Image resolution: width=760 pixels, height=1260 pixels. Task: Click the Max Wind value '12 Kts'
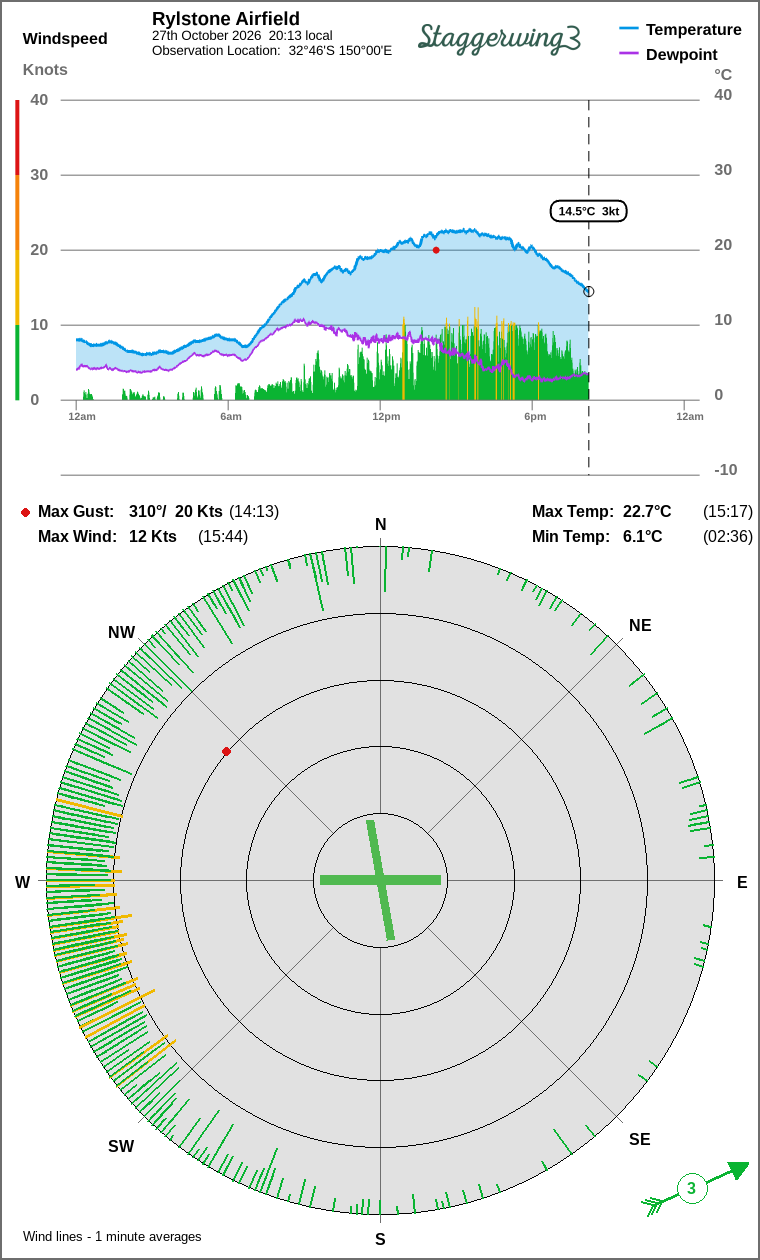coord(153,536)
